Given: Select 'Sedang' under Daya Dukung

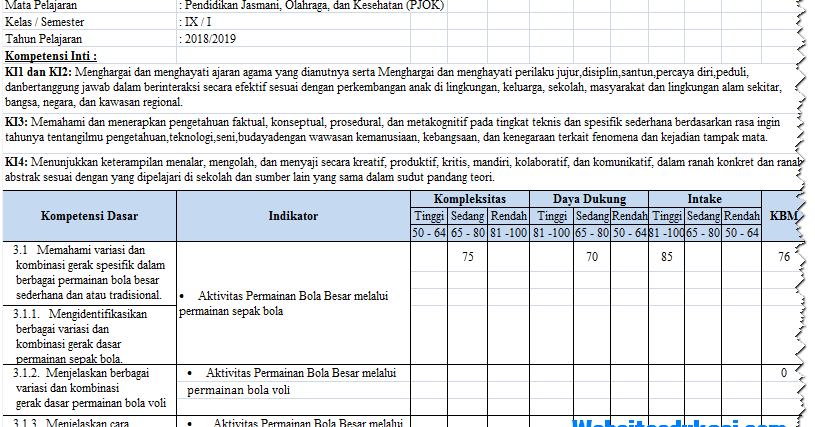Looking at the screenshot, I should 592,216.
